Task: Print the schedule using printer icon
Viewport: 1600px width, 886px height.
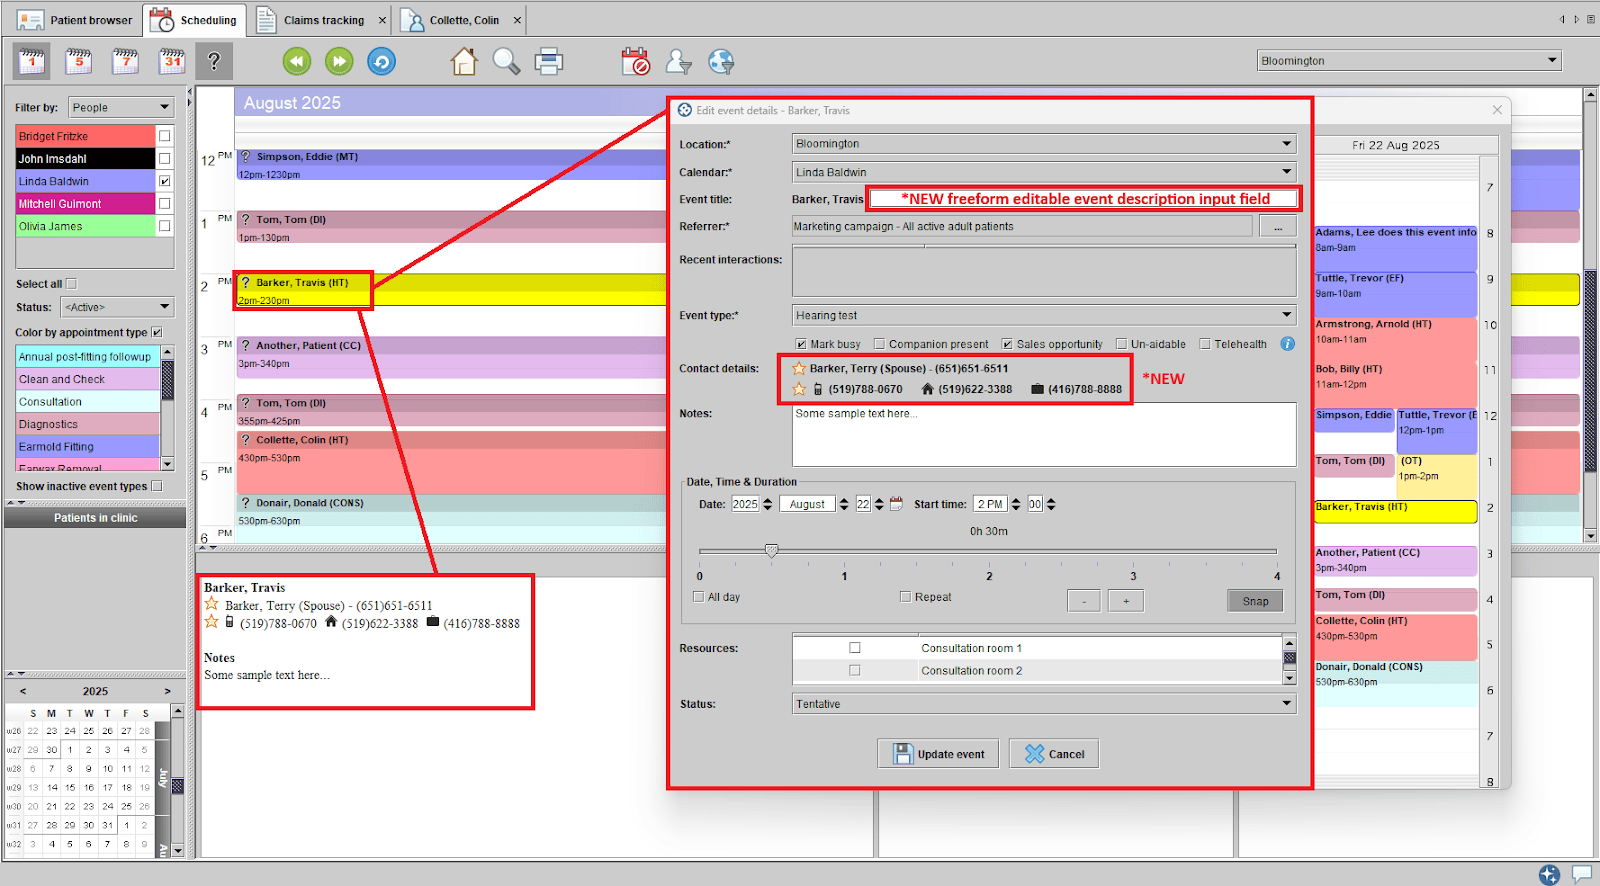Action: [549, 62]
